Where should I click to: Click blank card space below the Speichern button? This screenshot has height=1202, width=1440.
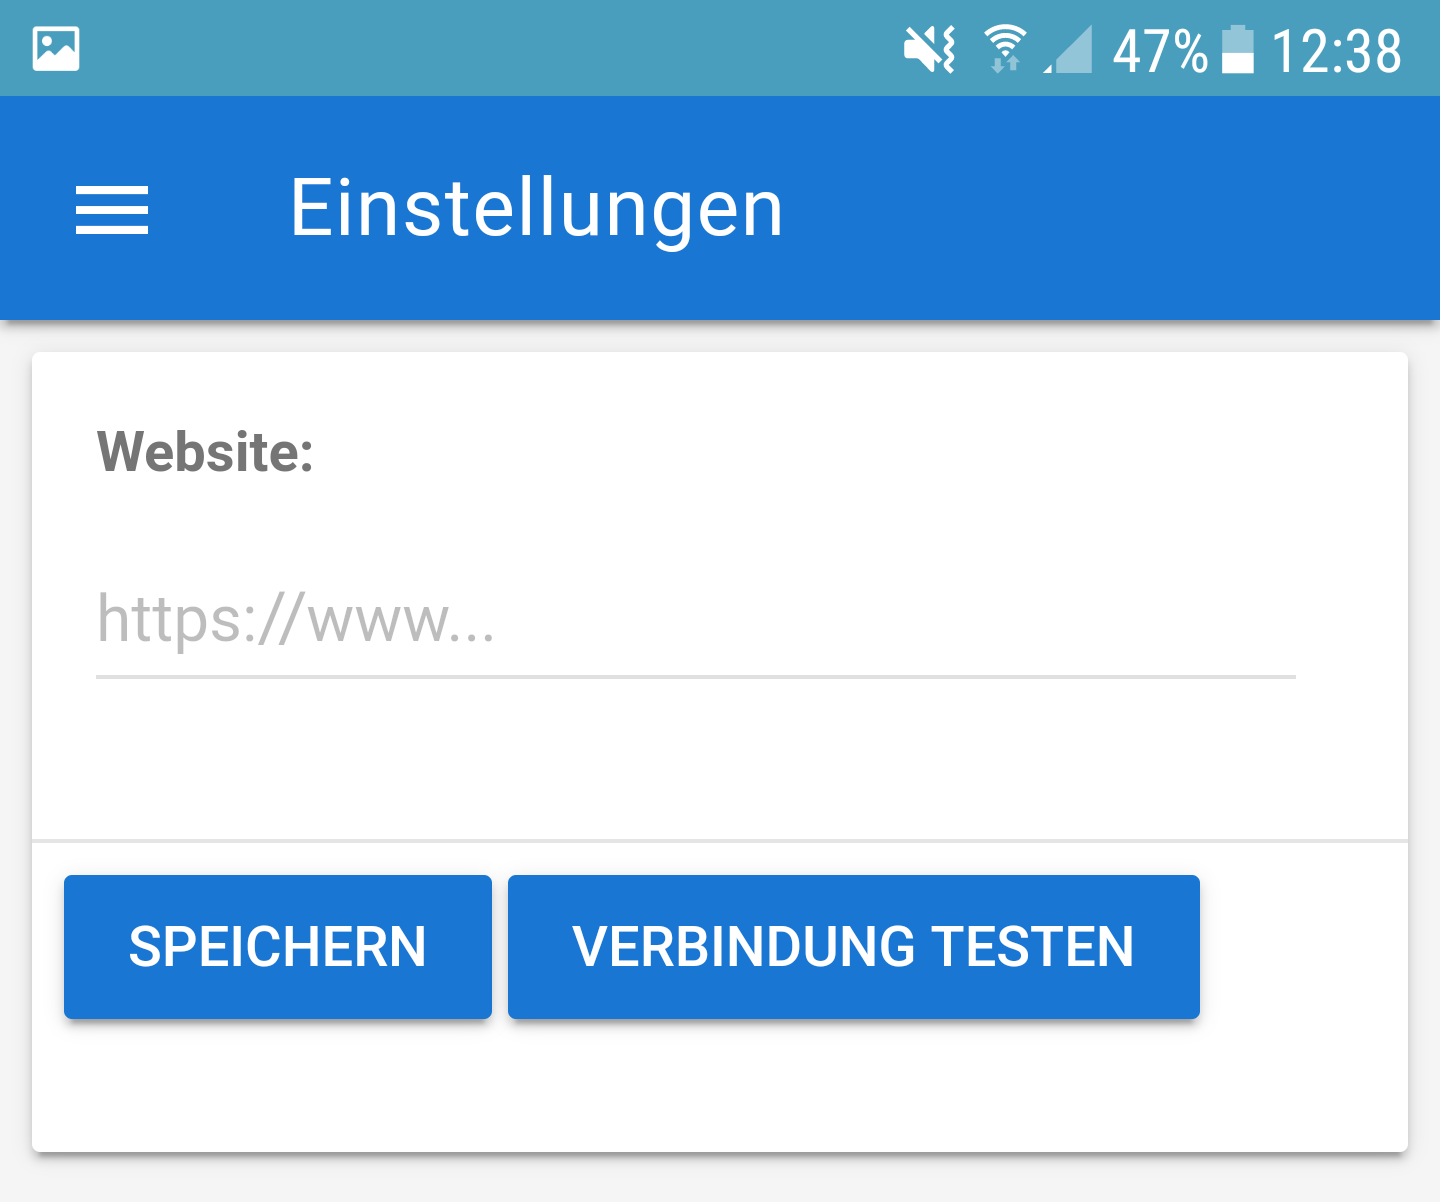click(278, 1085)
